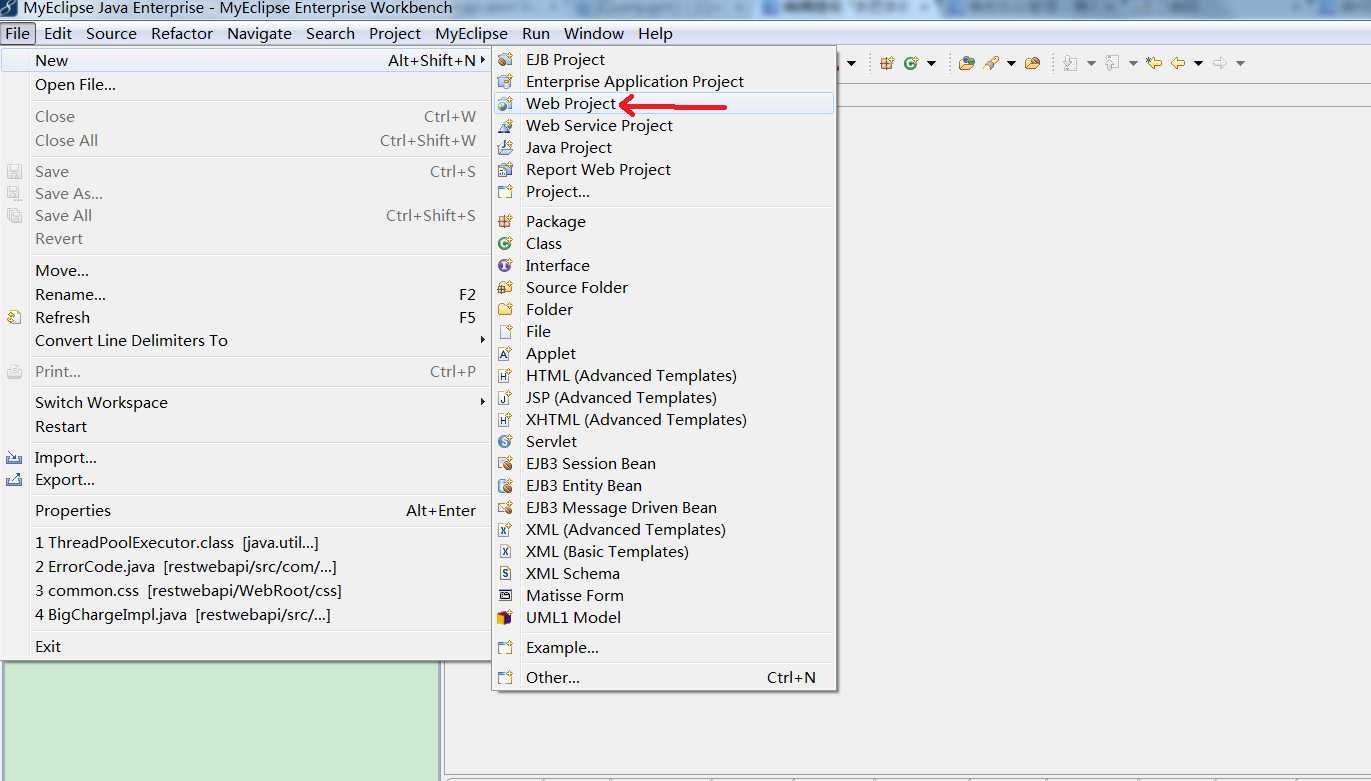Choose Restart in File menu
This screenshot has width=1371, height=781.
[245, 426]
